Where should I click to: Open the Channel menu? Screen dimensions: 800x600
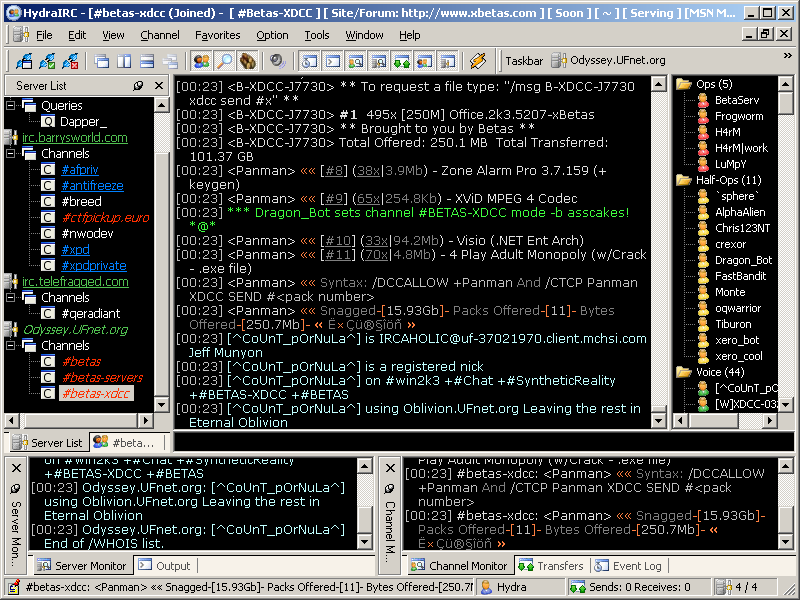coord(159,35)
